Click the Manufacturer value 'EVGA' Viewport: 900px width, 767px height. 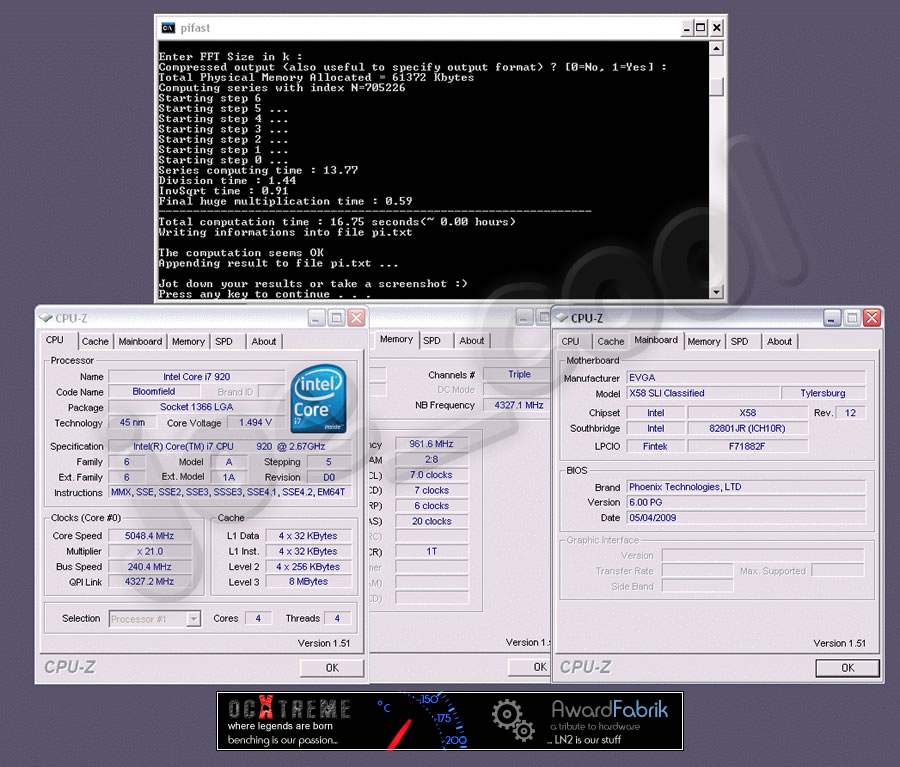[746, 378]
